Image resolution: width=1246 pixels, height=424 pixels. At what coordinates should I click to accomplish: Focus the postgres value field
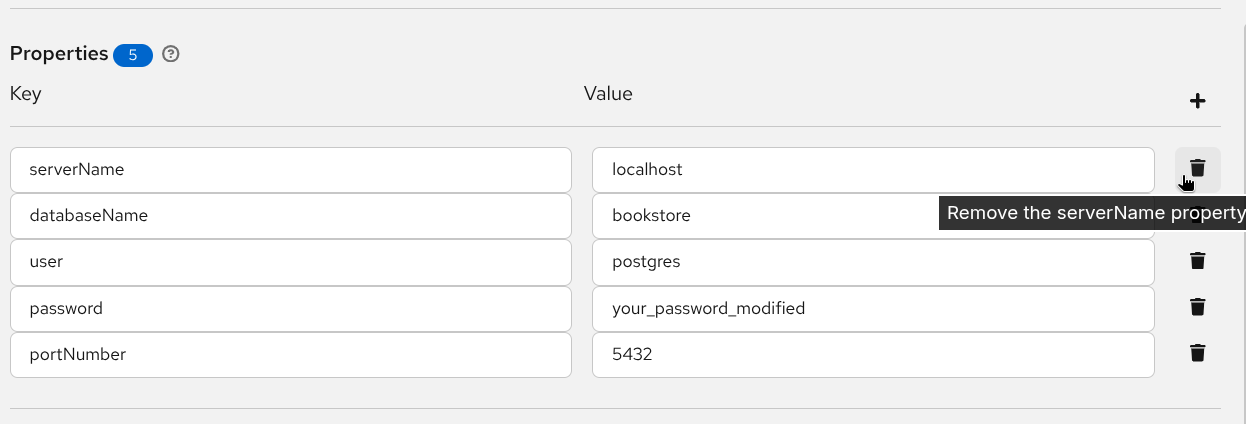coord(872,262)
